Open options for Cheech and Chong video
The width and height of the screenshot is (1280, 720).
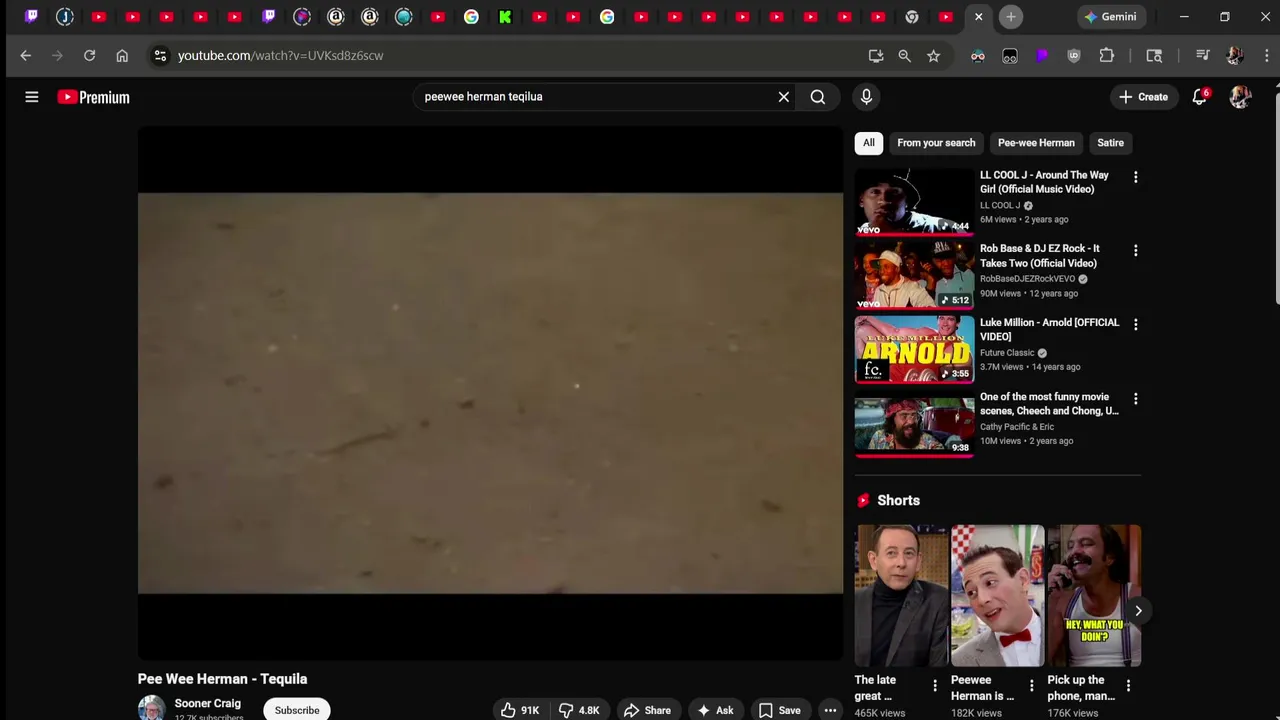pyautogui.click(x=1135, y=398)
